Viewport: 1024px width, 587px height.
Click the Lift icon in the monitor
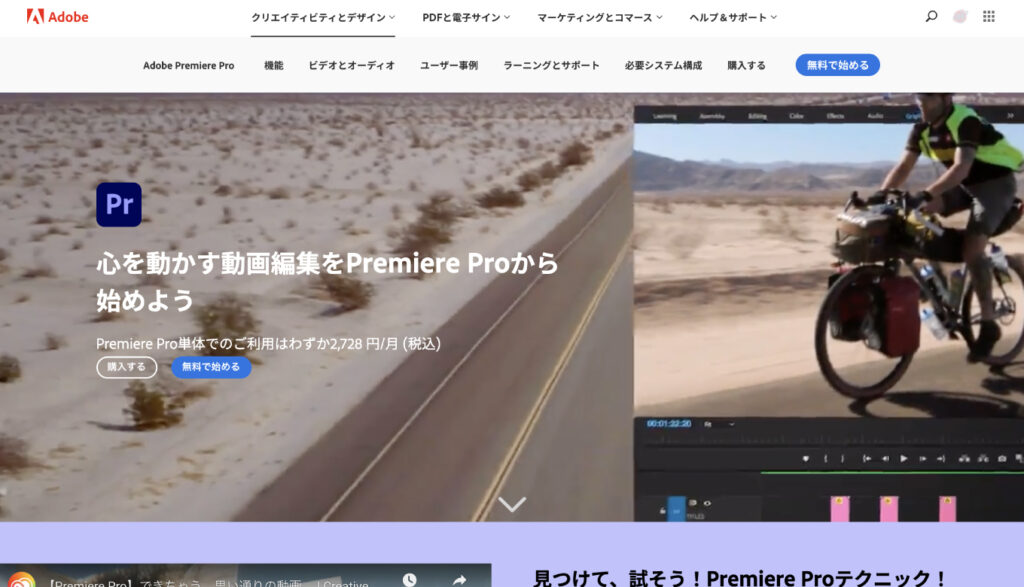click(x=964, y=458)
